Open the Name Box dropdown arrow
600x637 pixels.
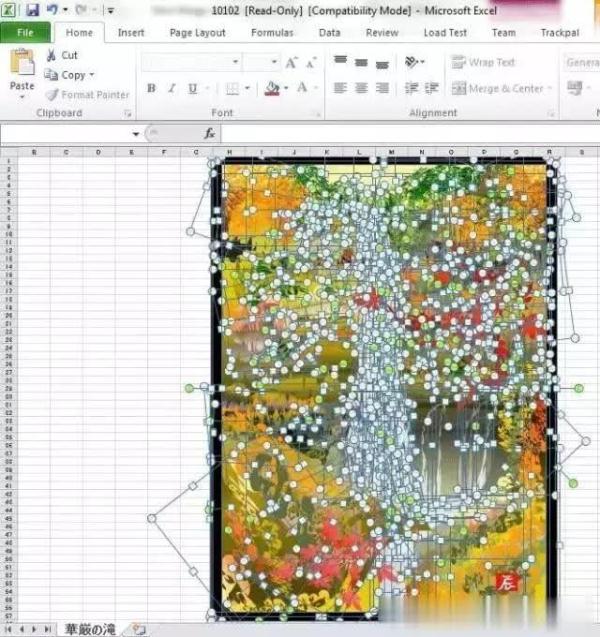135,134
